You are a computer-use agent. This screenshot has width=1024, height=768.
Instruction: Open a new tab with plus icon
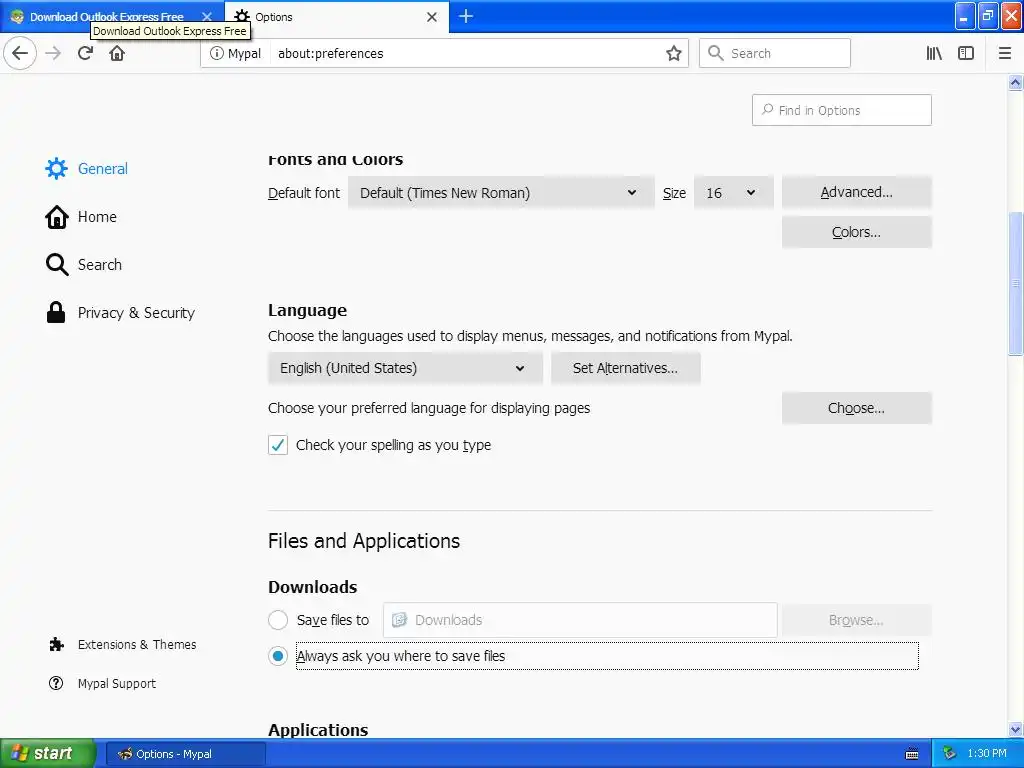click(466, 16)
